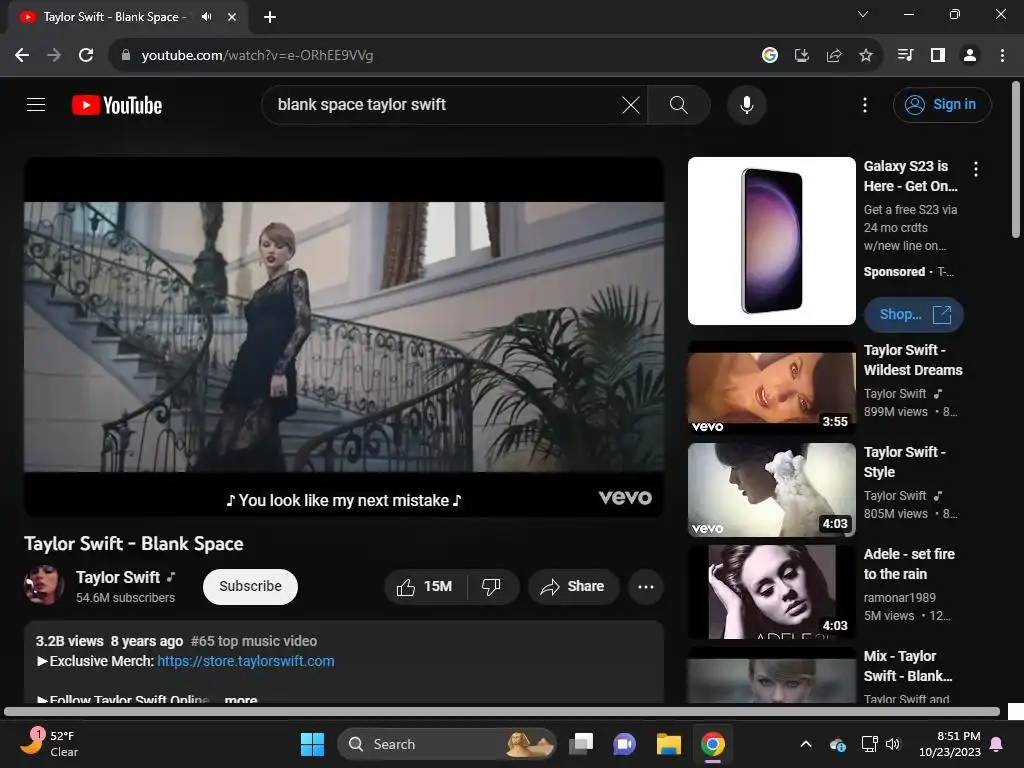Screen dimensions: 1024x768
Task: Open YouTube settings three-dot menu
Action: [865, 104]
